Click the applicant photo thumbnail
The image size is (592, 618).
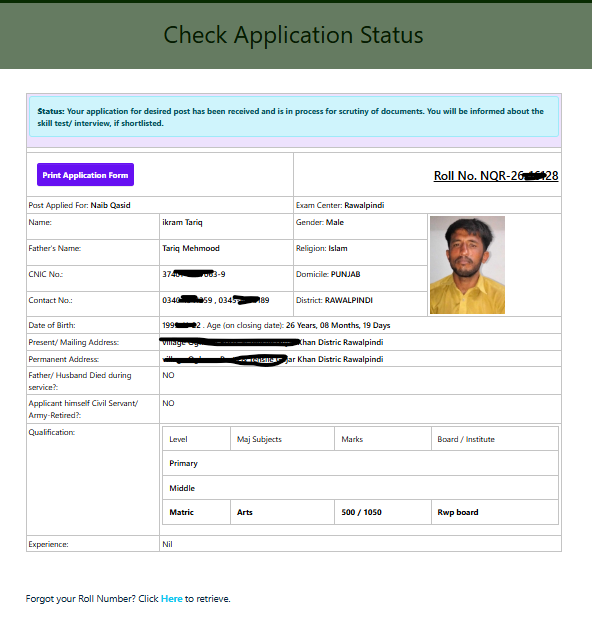(x=467, y=265)
